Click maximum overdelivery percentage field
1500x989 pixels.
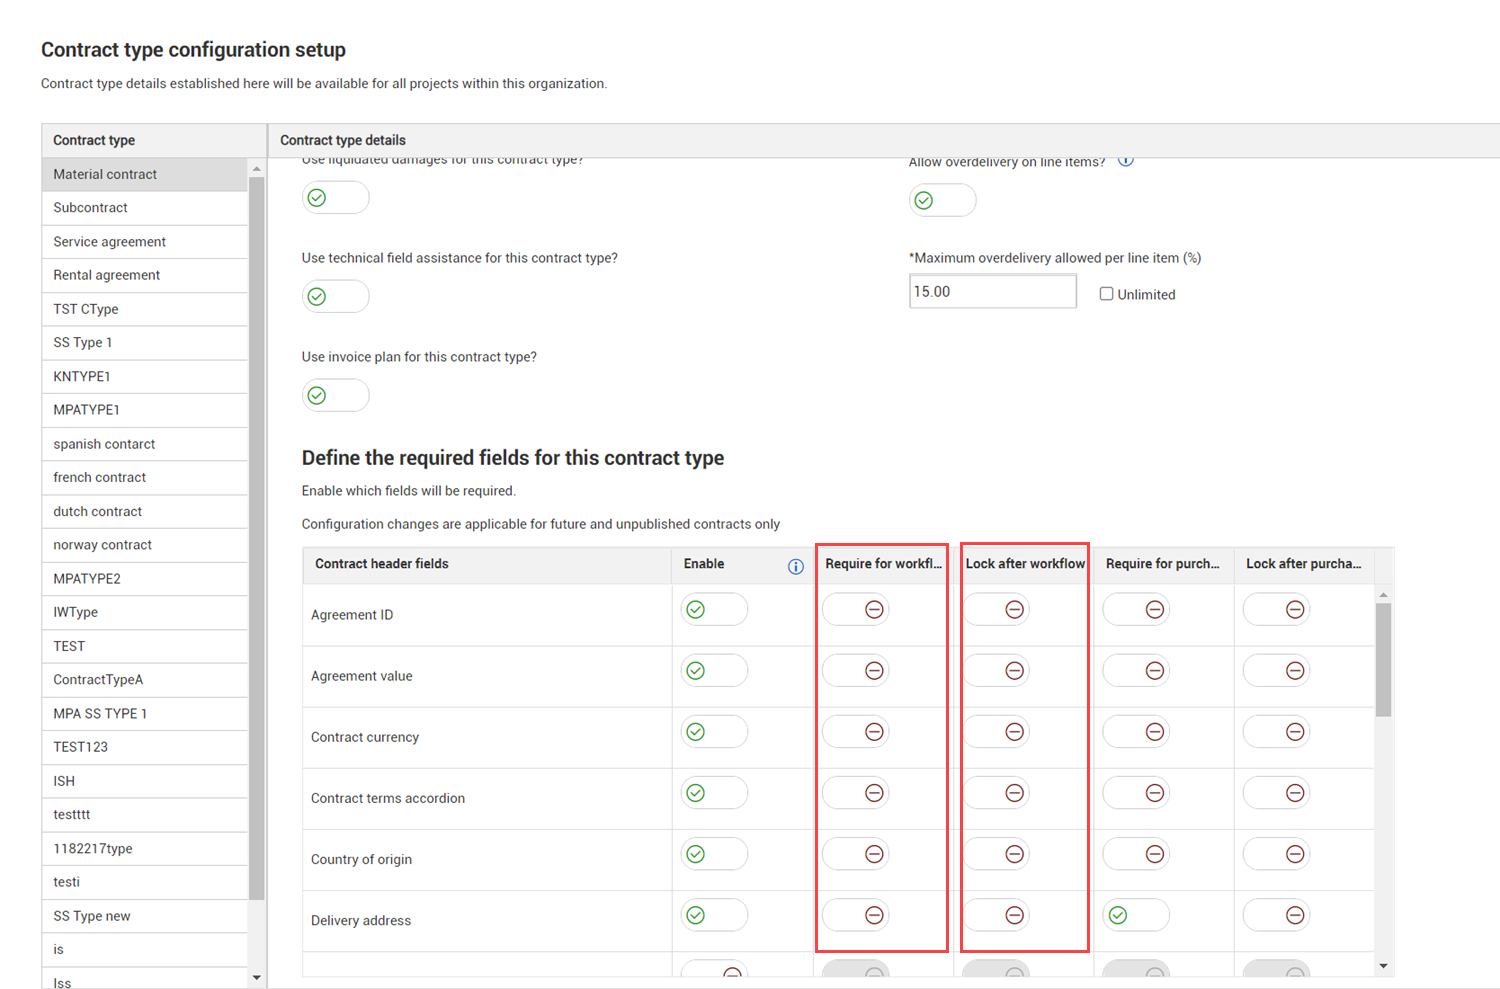pyautogui.click(x=993, y=291)
